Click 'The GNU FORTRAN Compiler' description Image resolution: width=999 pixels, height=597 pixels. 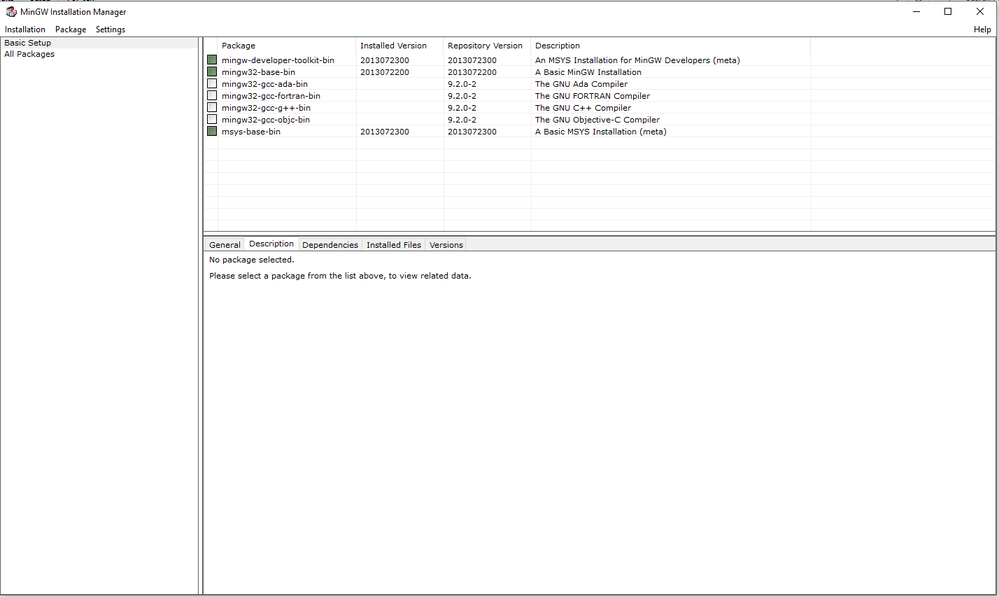(593, 96)
